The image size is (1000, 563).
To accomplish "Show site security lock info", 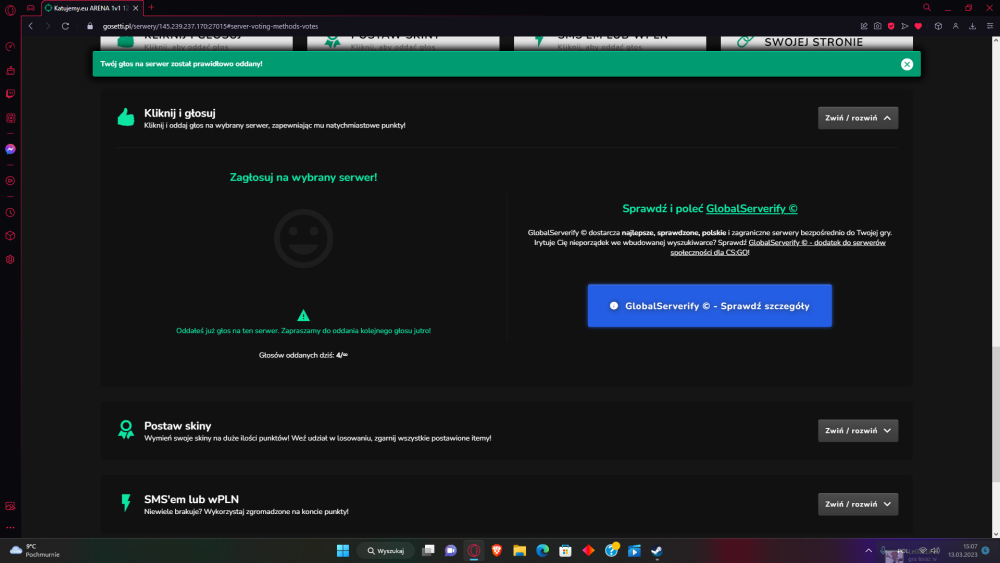I will 90,26.
